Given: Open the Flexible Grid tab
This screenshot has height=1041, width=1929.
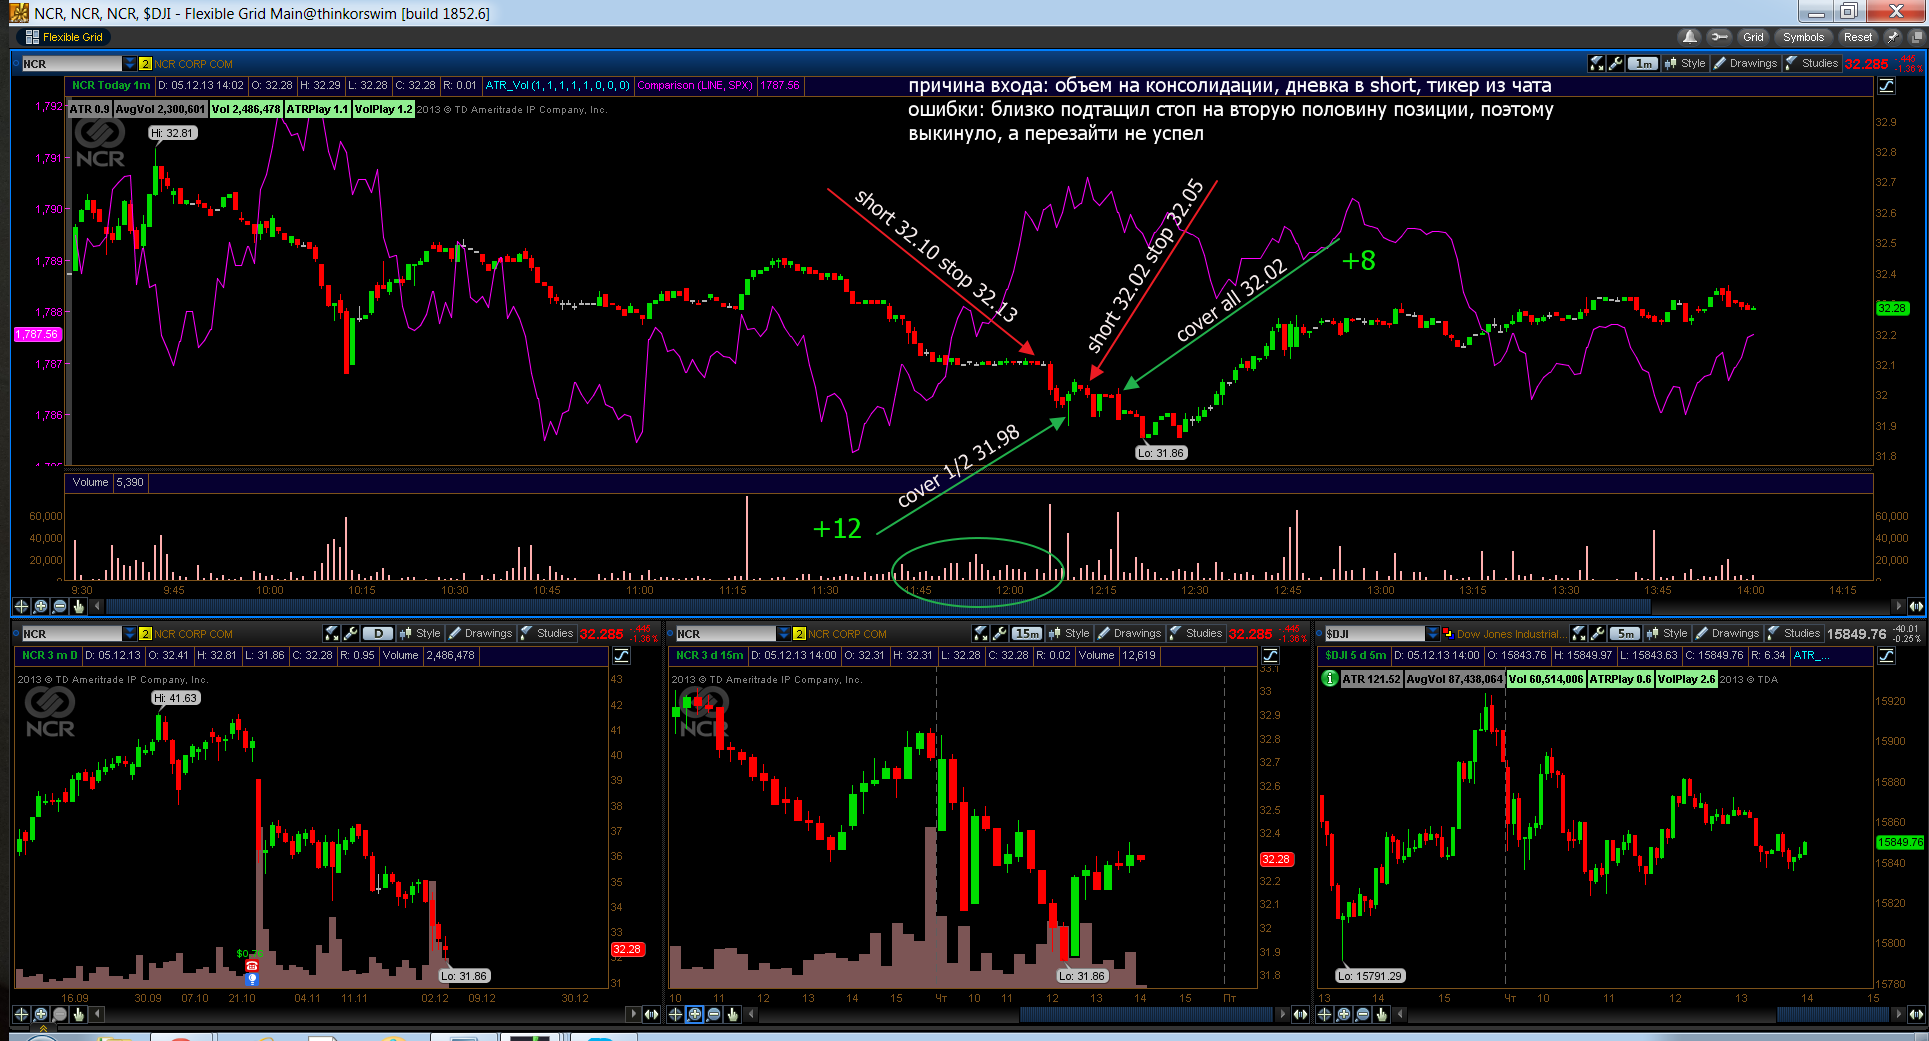Looking at the screenshot, I should click(x=64, y=37).
